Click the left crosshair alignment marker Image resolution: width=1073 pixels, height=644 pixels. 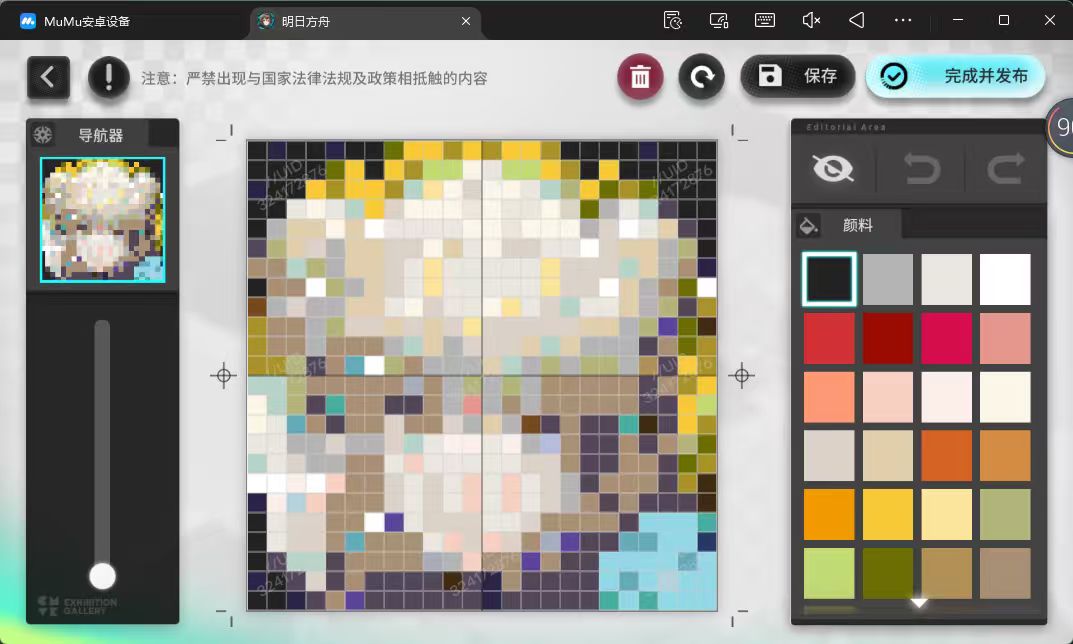tap(223, 376)
